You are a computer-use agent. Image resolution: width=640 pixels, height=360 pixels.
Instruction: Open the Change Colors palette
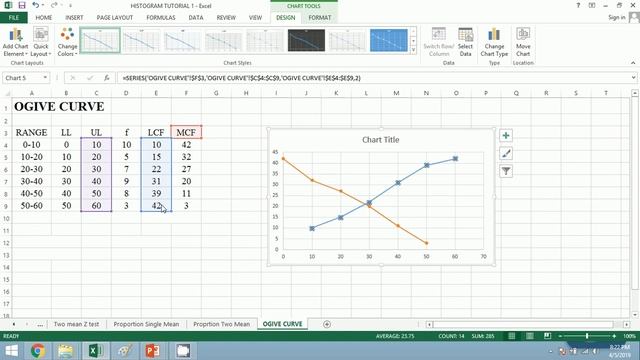(67, 42)
